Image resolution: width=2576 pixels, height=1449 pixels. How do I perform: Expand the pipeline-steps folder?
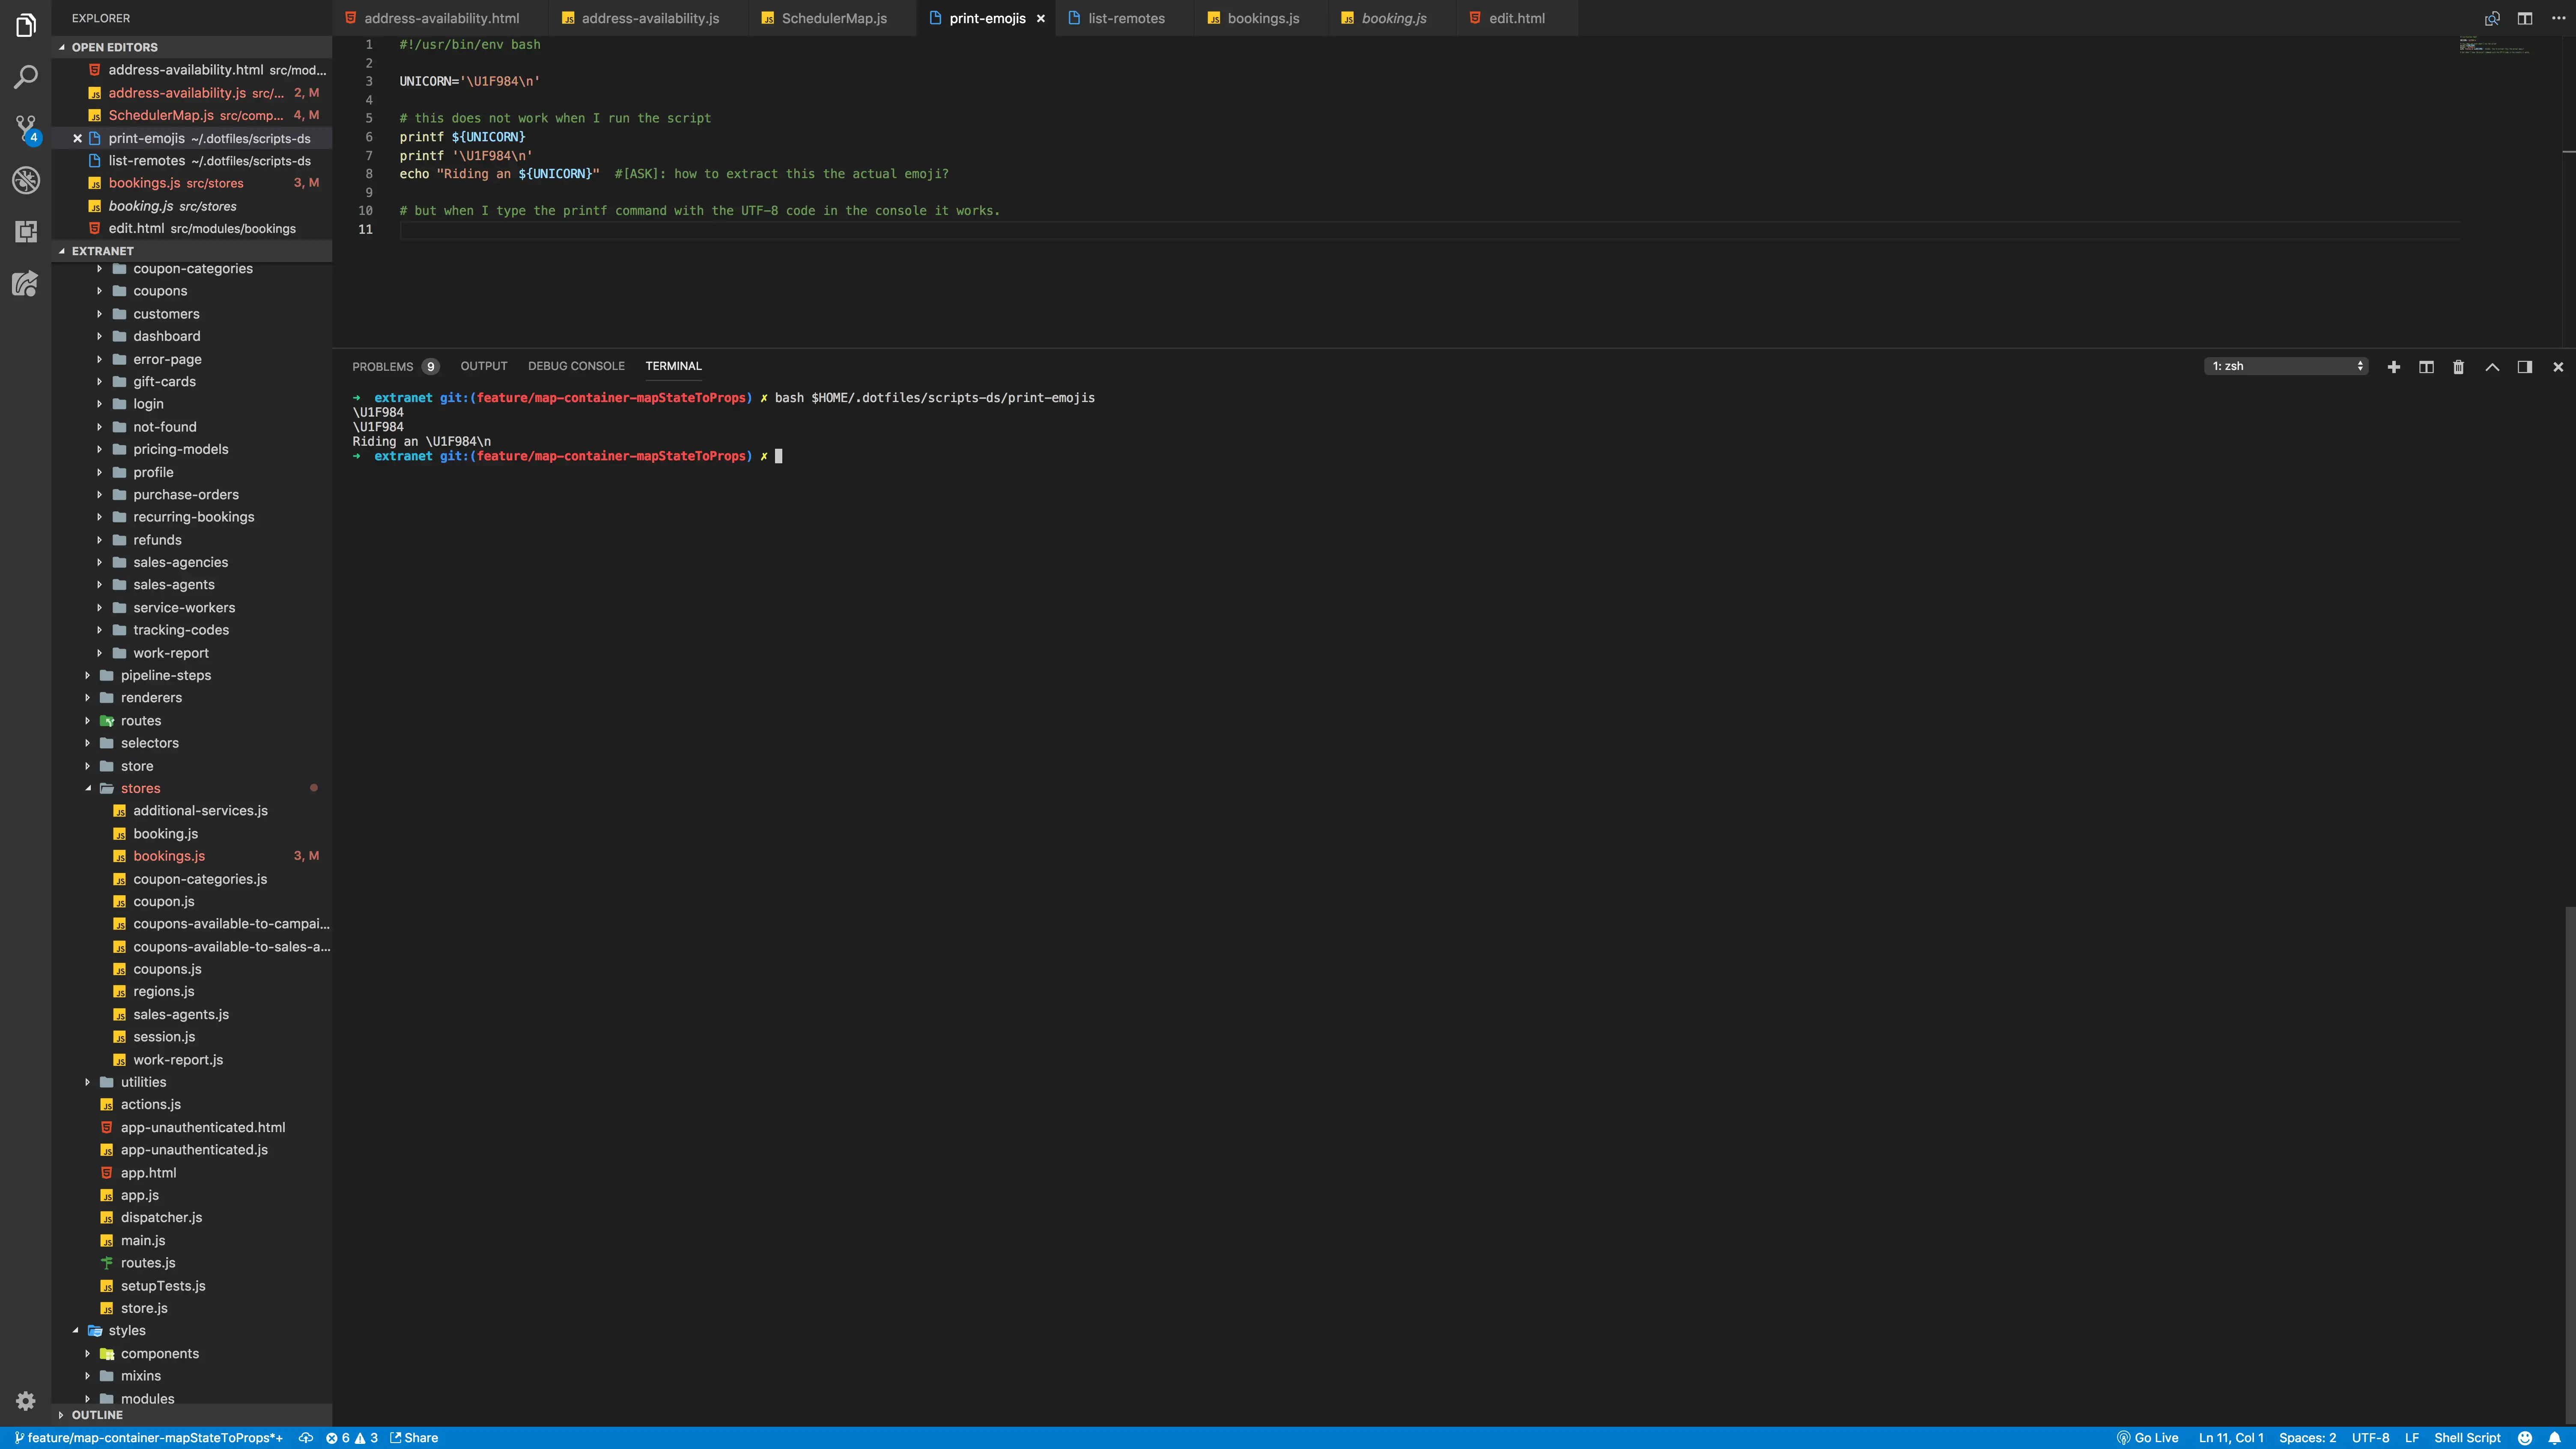click(x=192, y=675)
